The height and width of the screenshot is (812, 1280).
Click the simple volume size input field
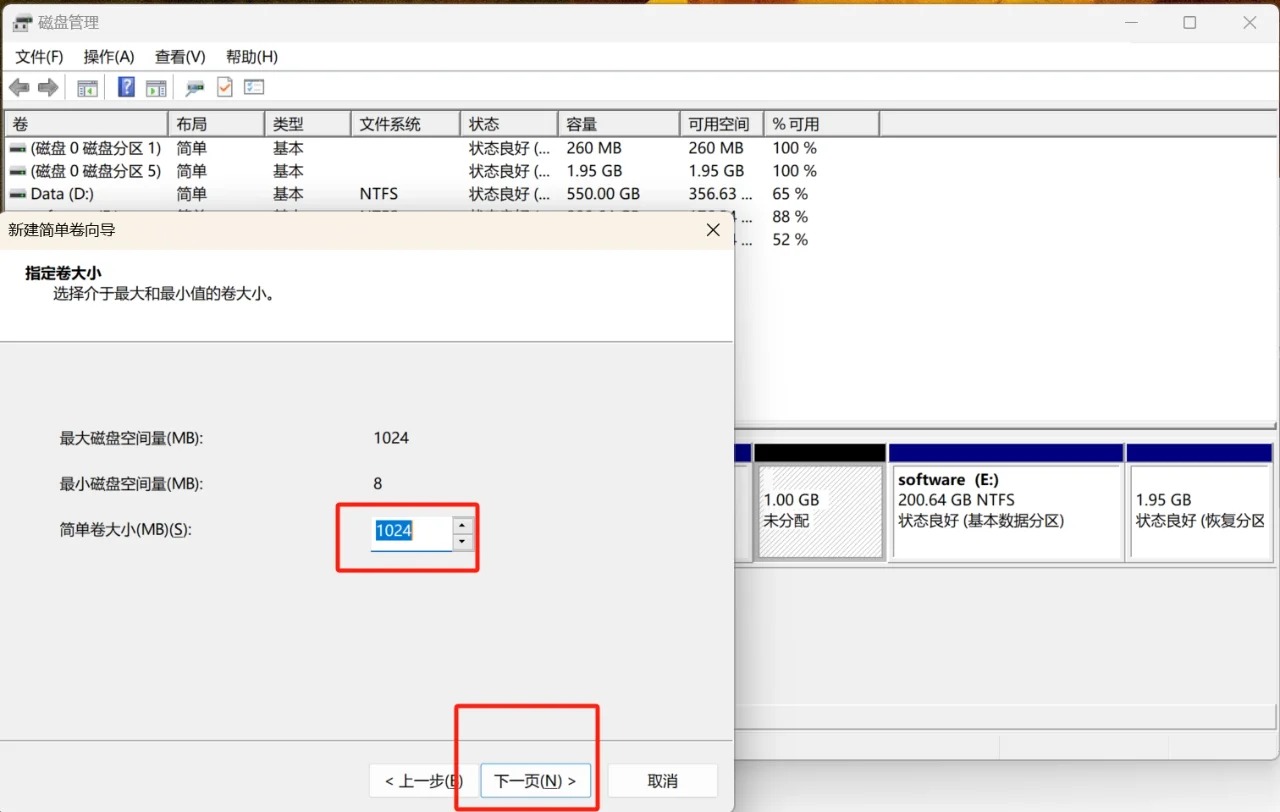pos(410,532)
